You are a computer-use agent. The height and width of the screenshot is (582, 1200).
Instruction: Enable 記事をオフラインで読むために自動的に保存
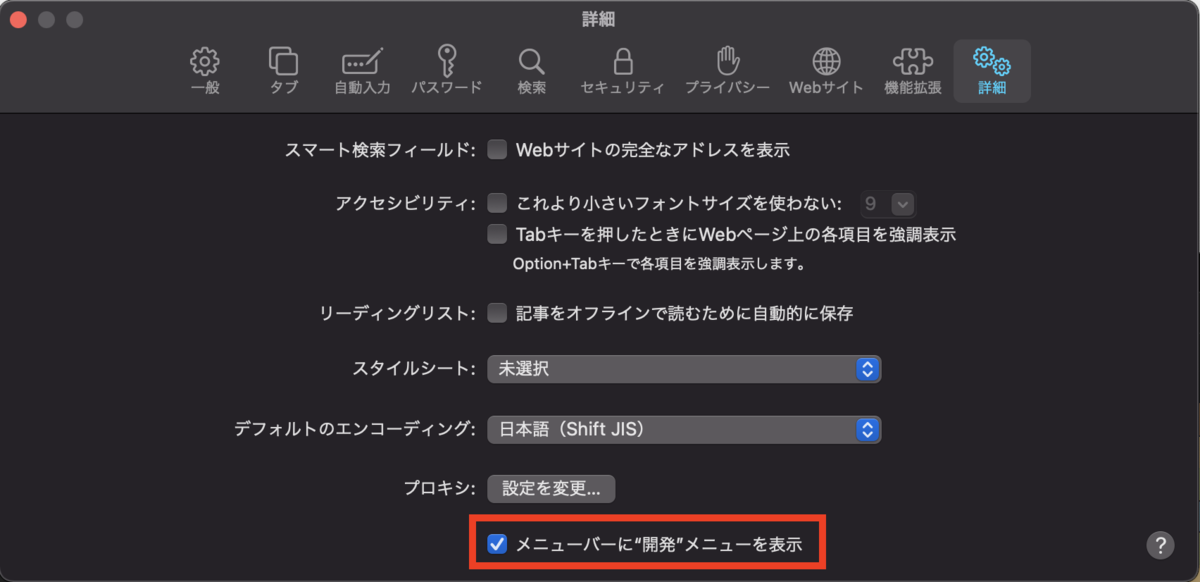(497, 311)
